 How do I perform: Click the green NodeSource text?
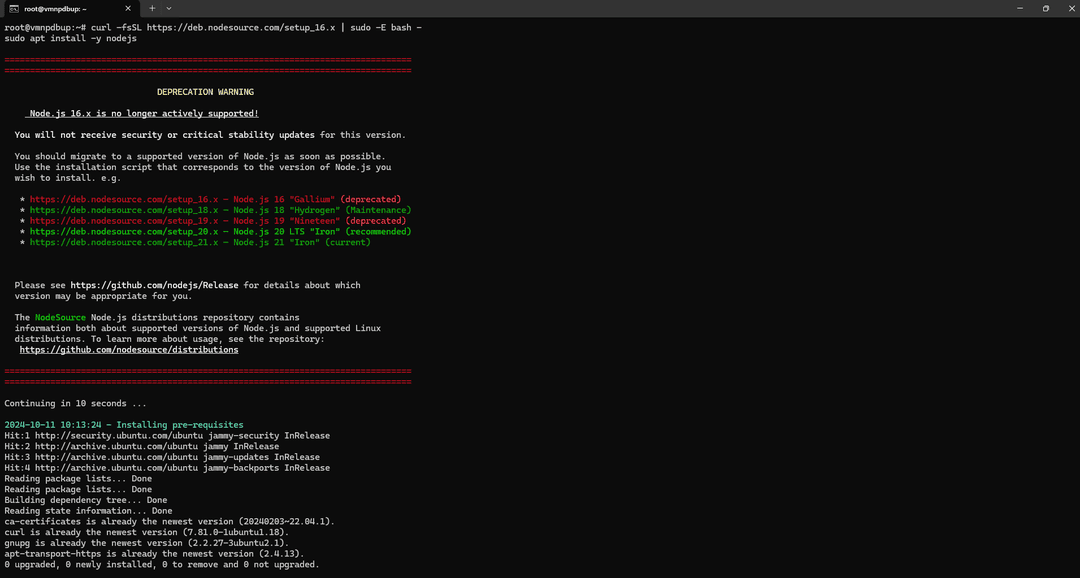[60, 317]
